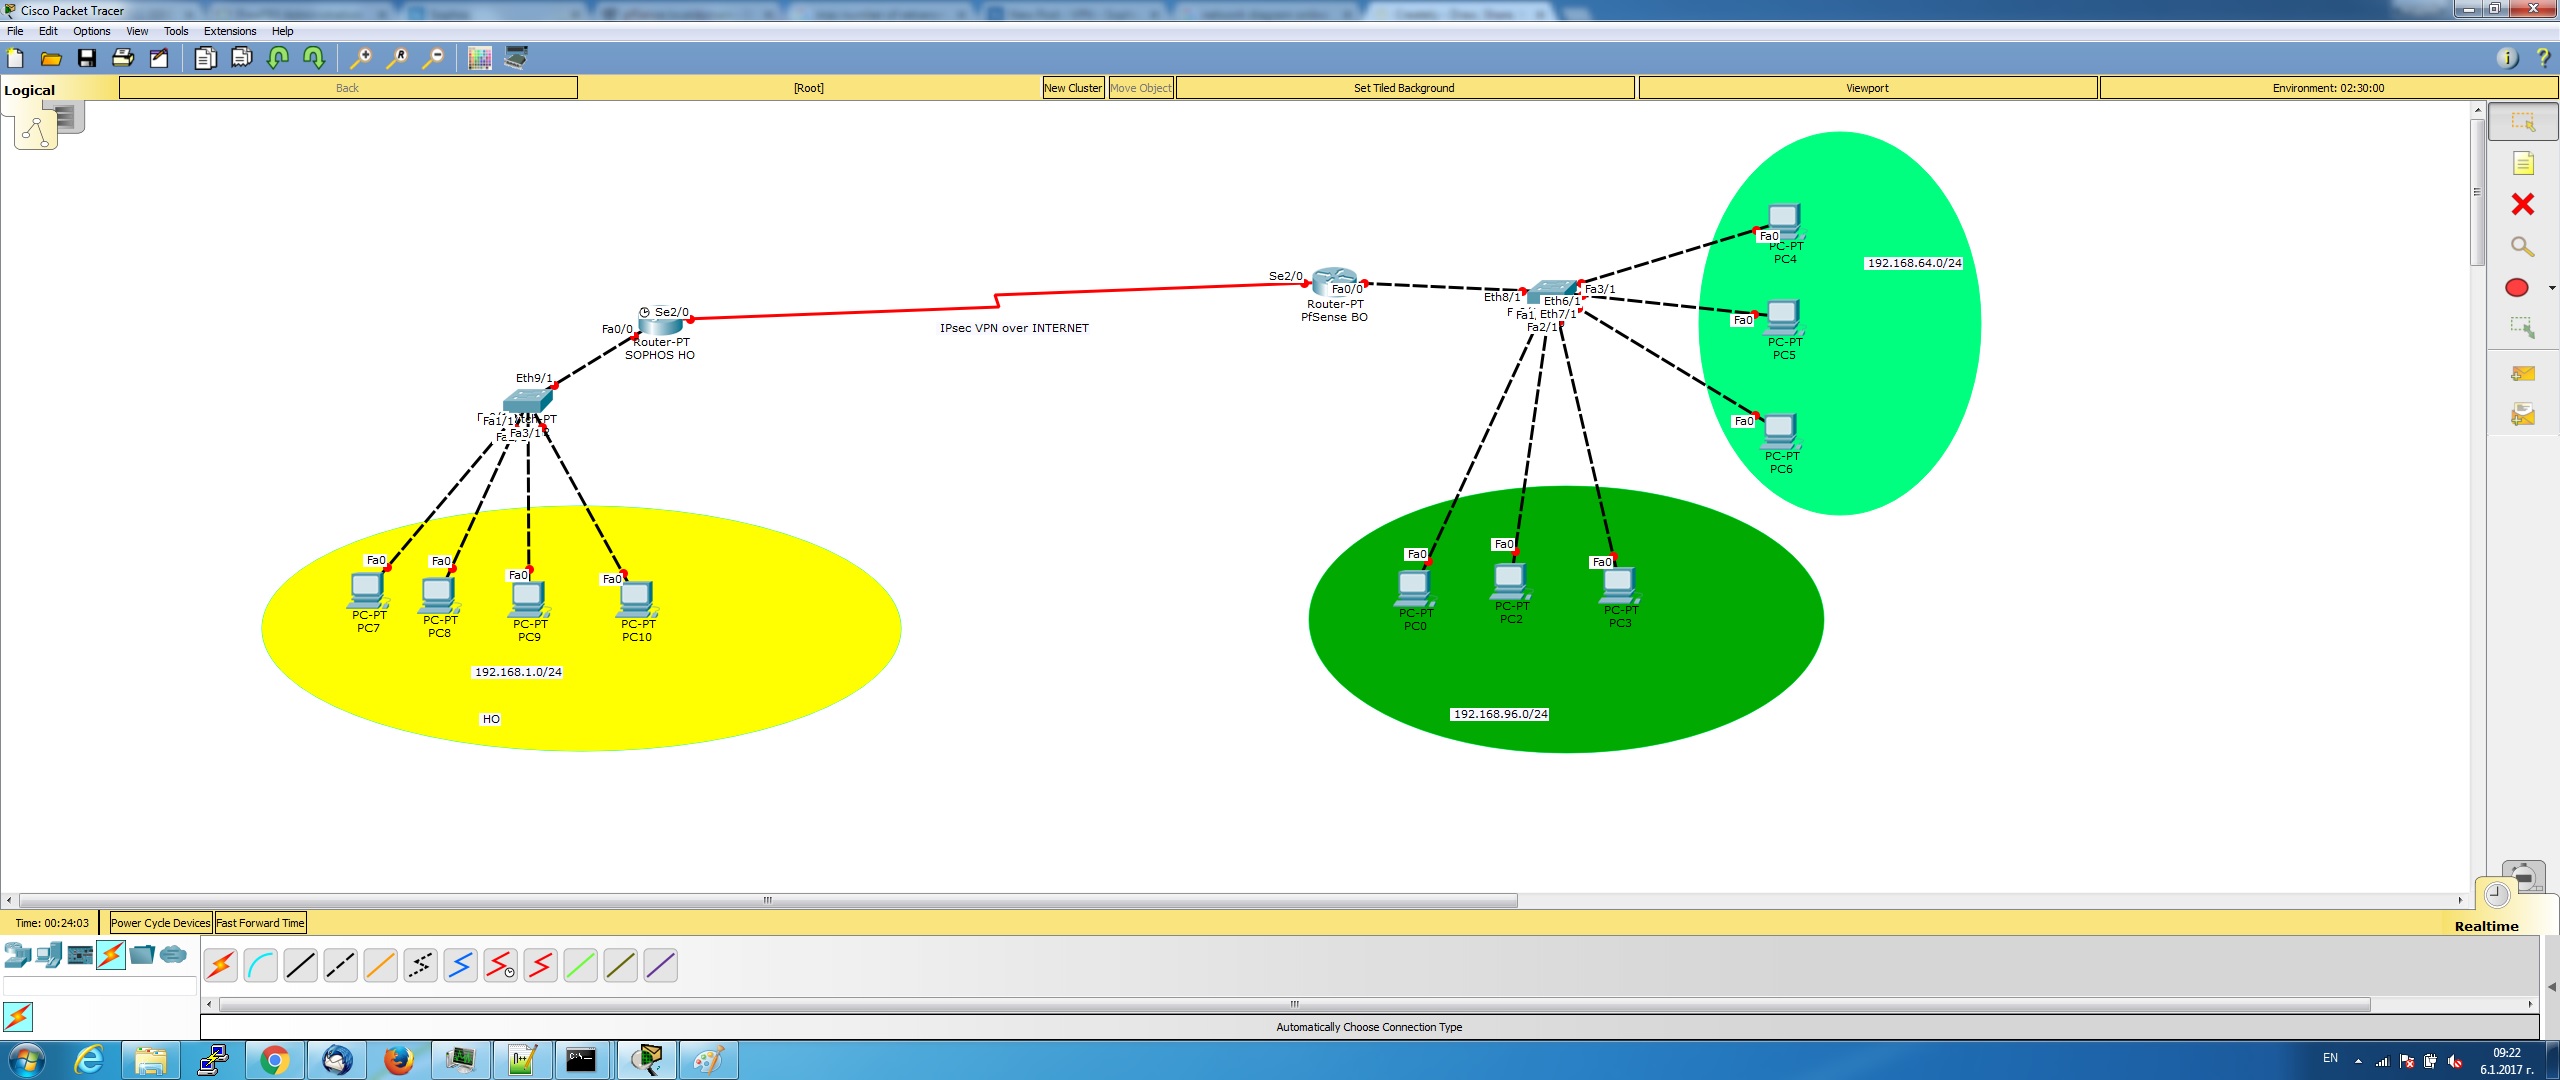Choose the orange fiber cable
Viewport: 2560px width, 1080px height.
(x=381, y=965)
